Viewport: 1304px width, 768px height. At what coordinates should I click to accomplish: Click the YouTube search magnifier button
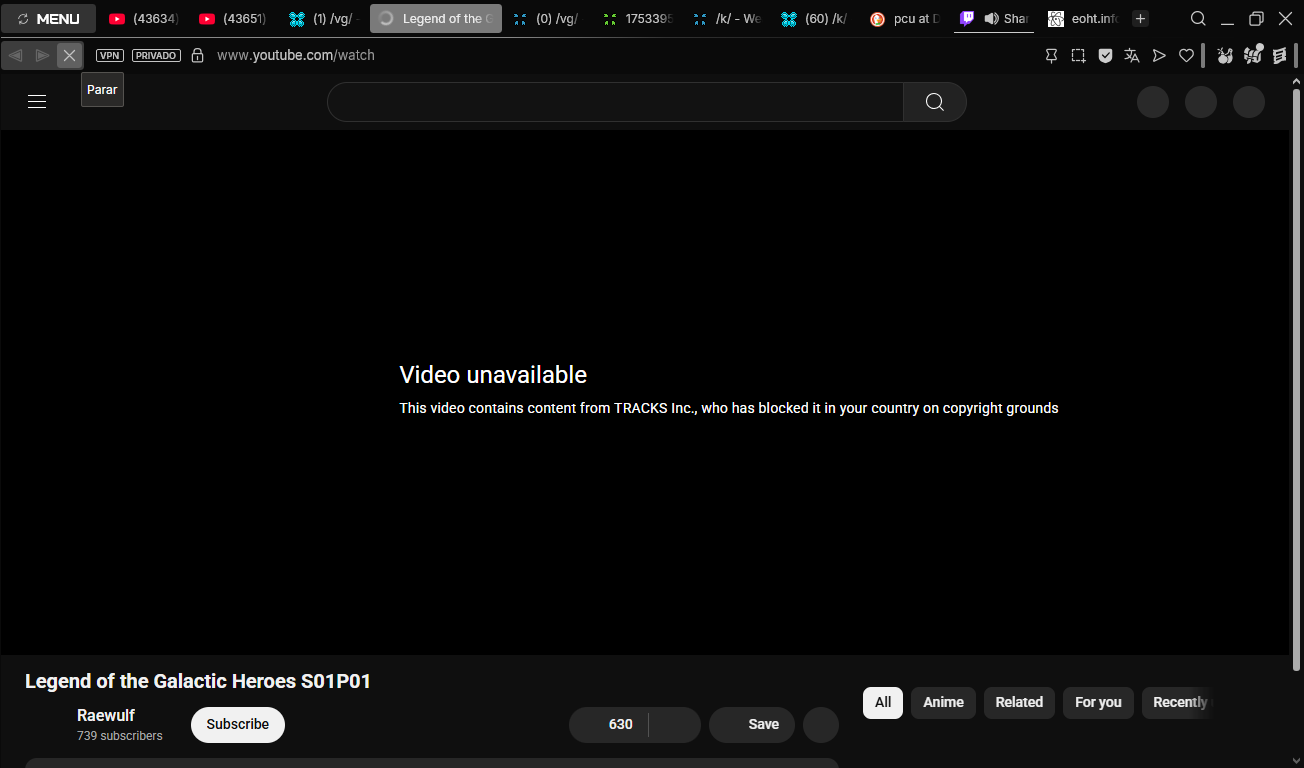pos(935,102)
